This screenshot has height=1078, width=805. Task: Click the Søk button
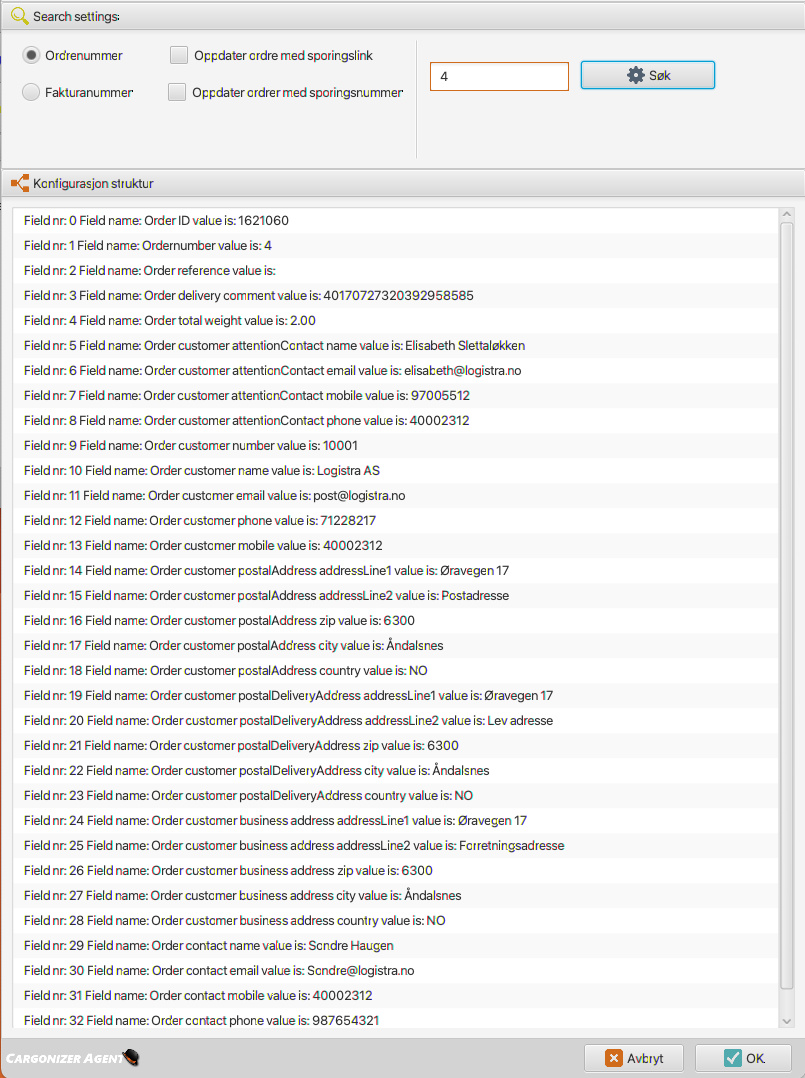click(648, 75)
